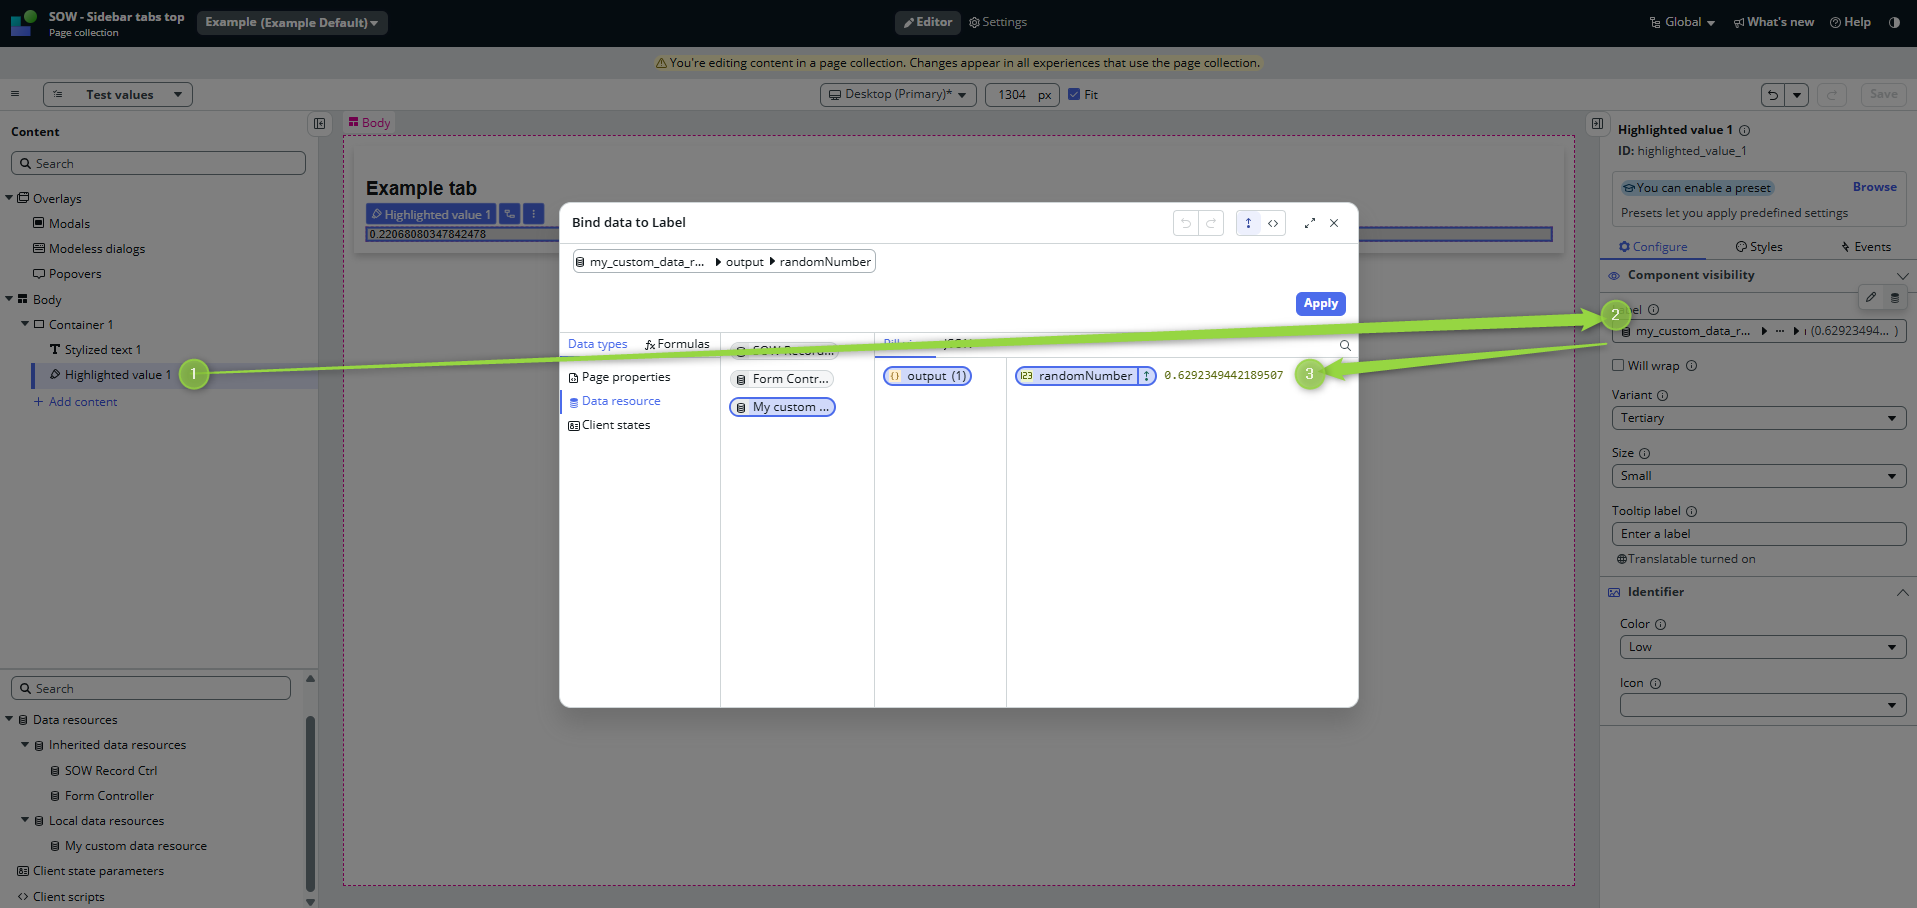Image resolution: width=1917 pixels, height=908 pixels.
Task: Click the Apply button
Action: click(x=1320, y=303)
